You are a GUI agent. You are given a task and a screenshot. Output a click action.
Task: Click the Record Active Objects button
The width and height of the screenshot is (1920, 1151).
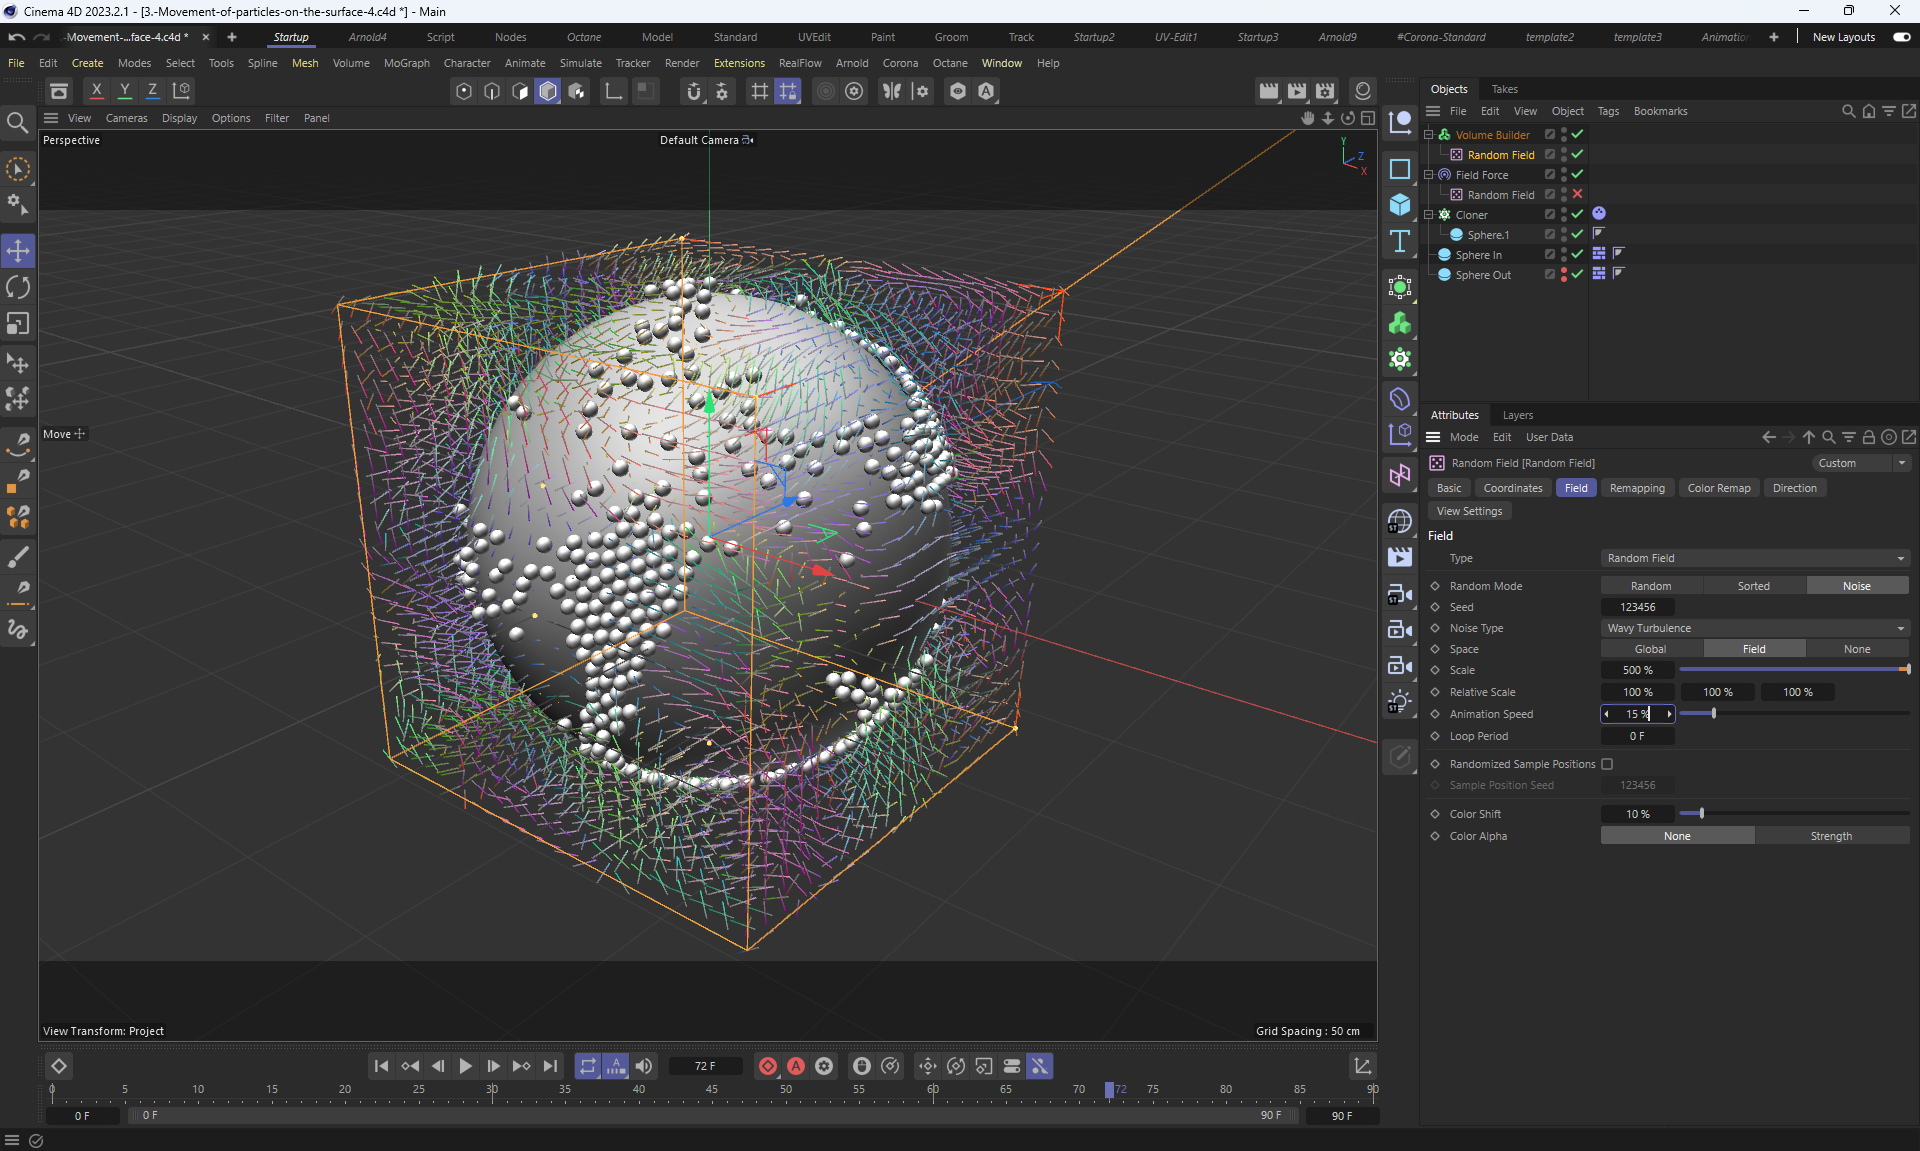[768, 1066]
